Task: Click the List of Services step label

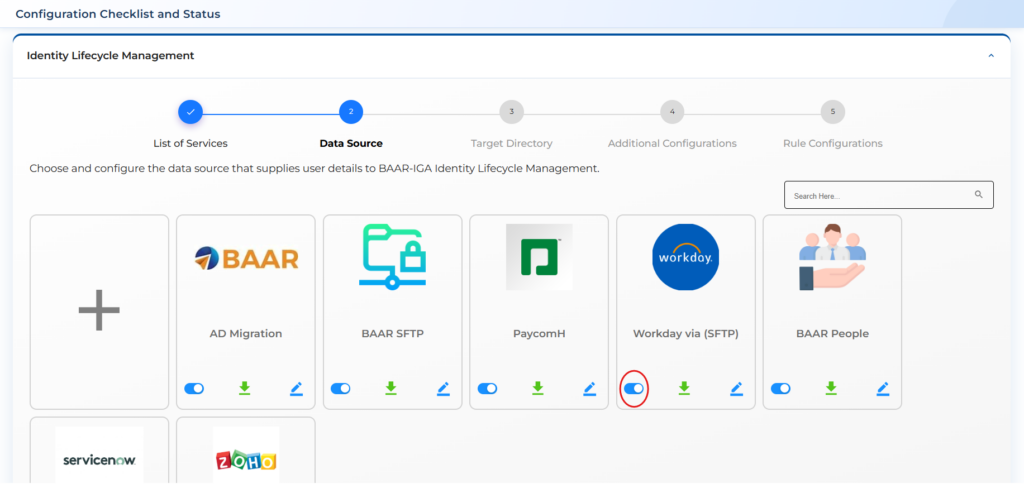Action: click(x=191, y=144)
